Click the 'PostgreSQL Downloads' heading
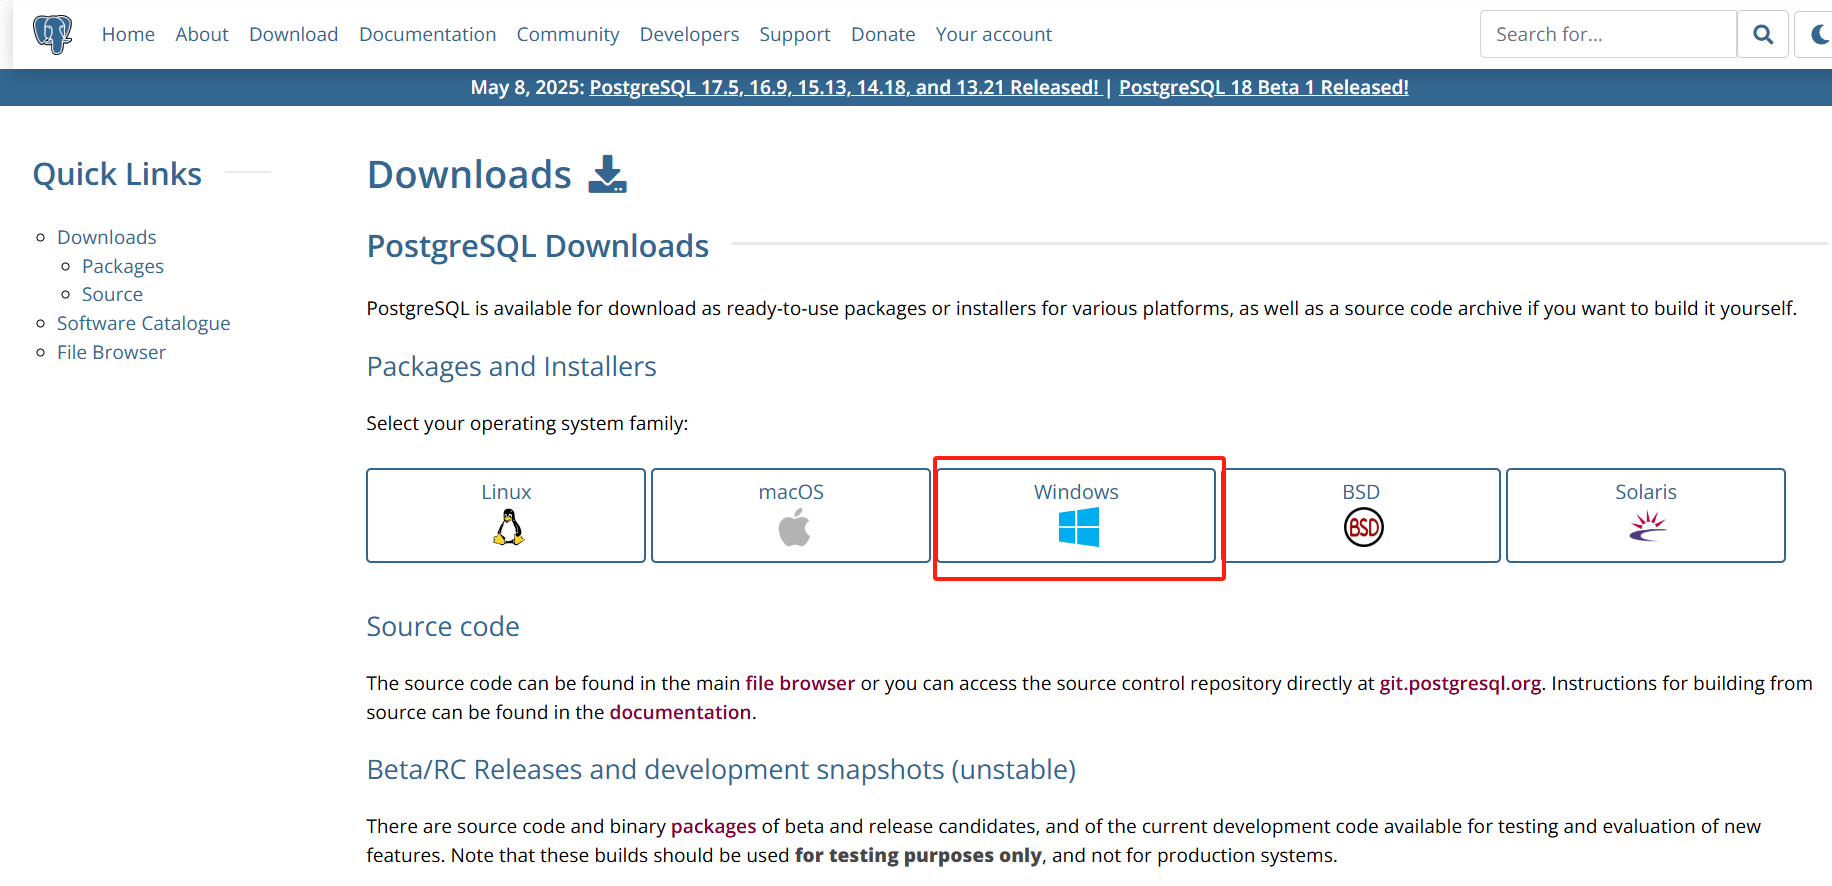This screenshot has height=886, width=1832. pos(538,246)
